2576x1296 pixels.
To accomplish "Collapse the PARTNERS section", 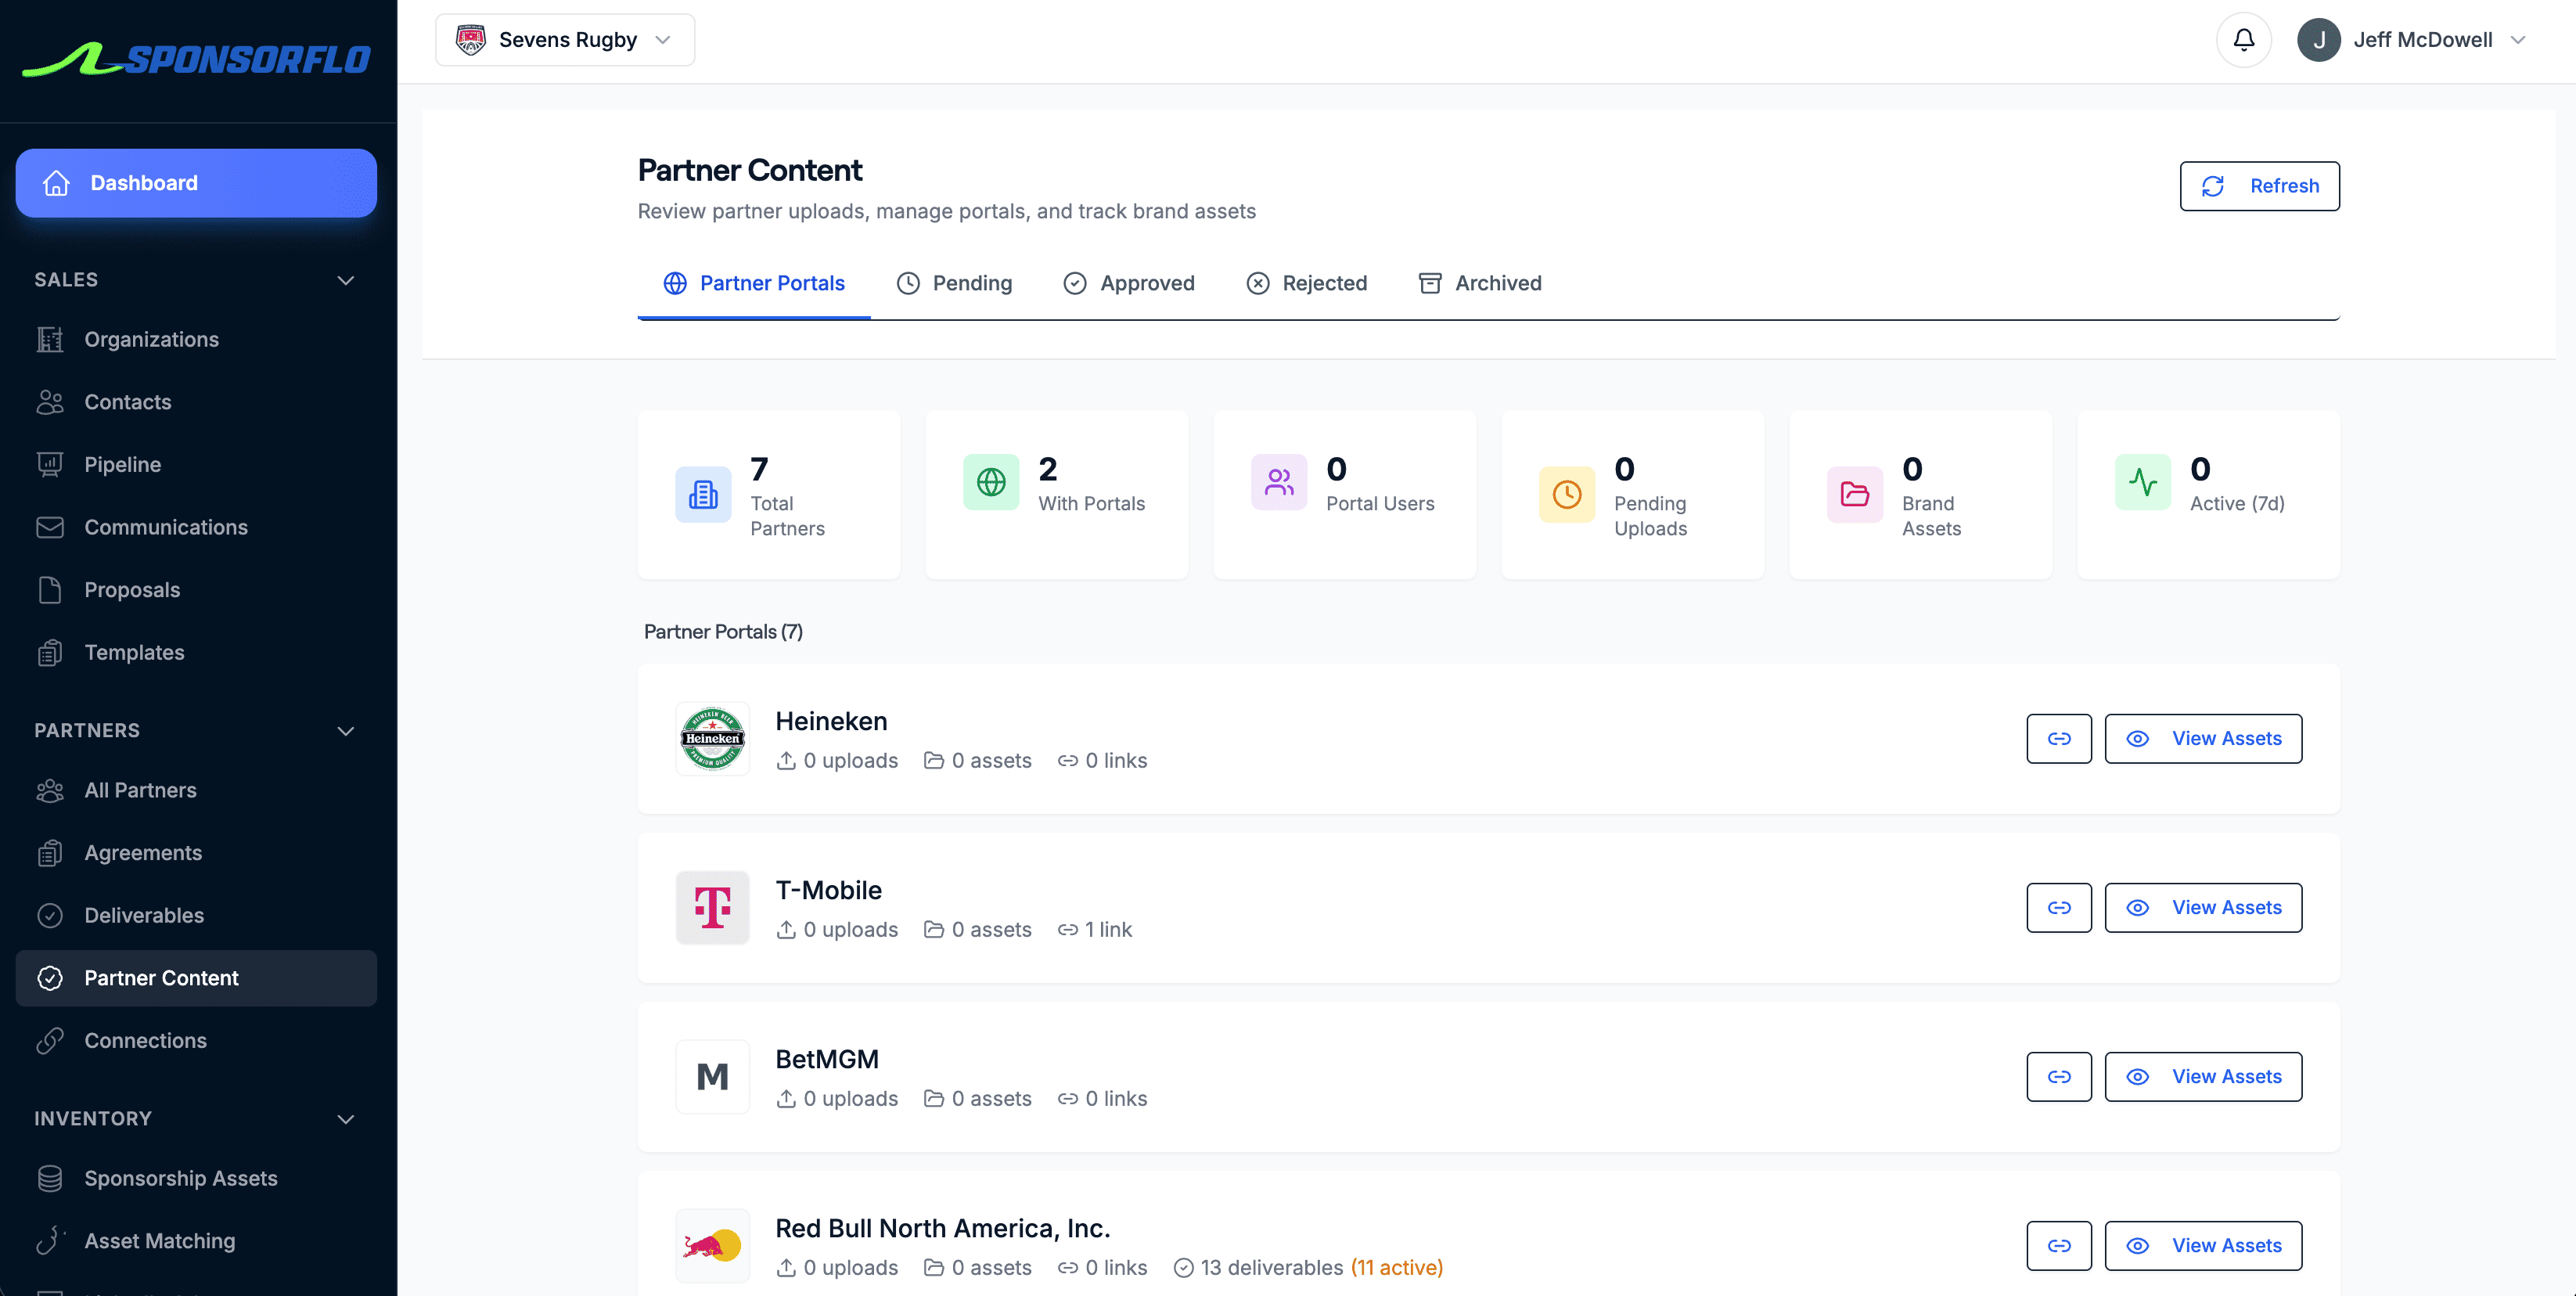I will (x=345, y=731).
